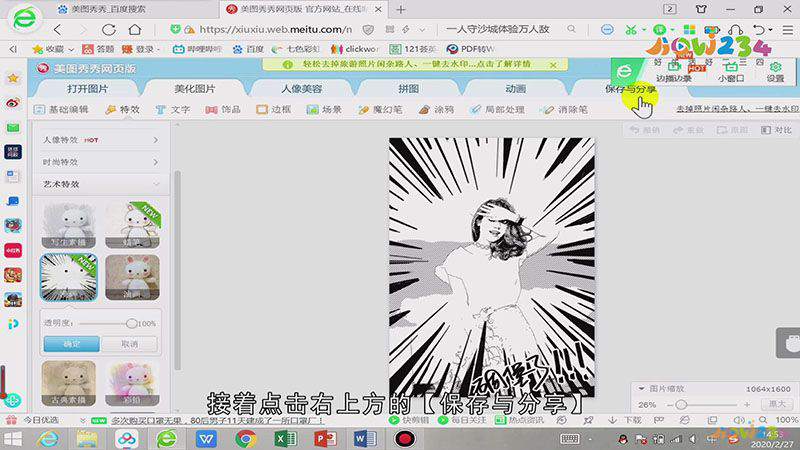
Task: Open the 特效 effects tool
Action: [x=122, y=110]
